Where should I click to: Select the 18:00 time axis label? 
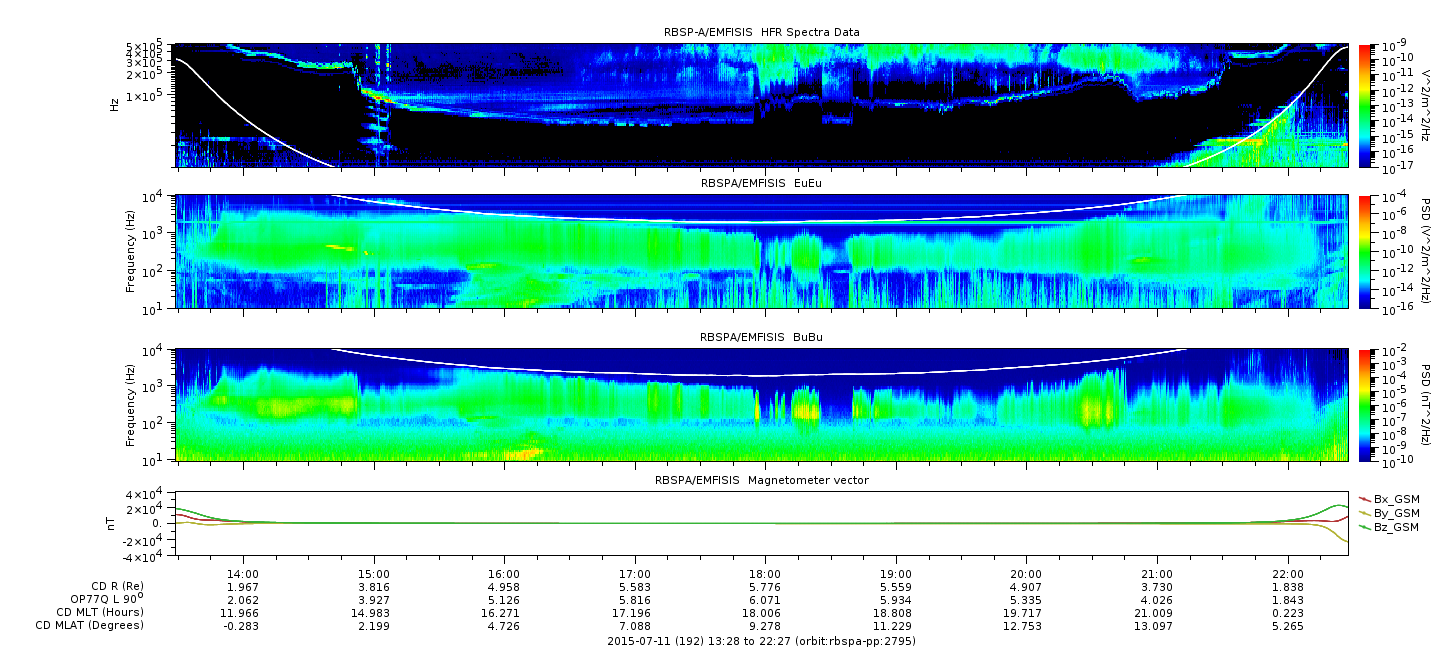(x=765, y=573)
